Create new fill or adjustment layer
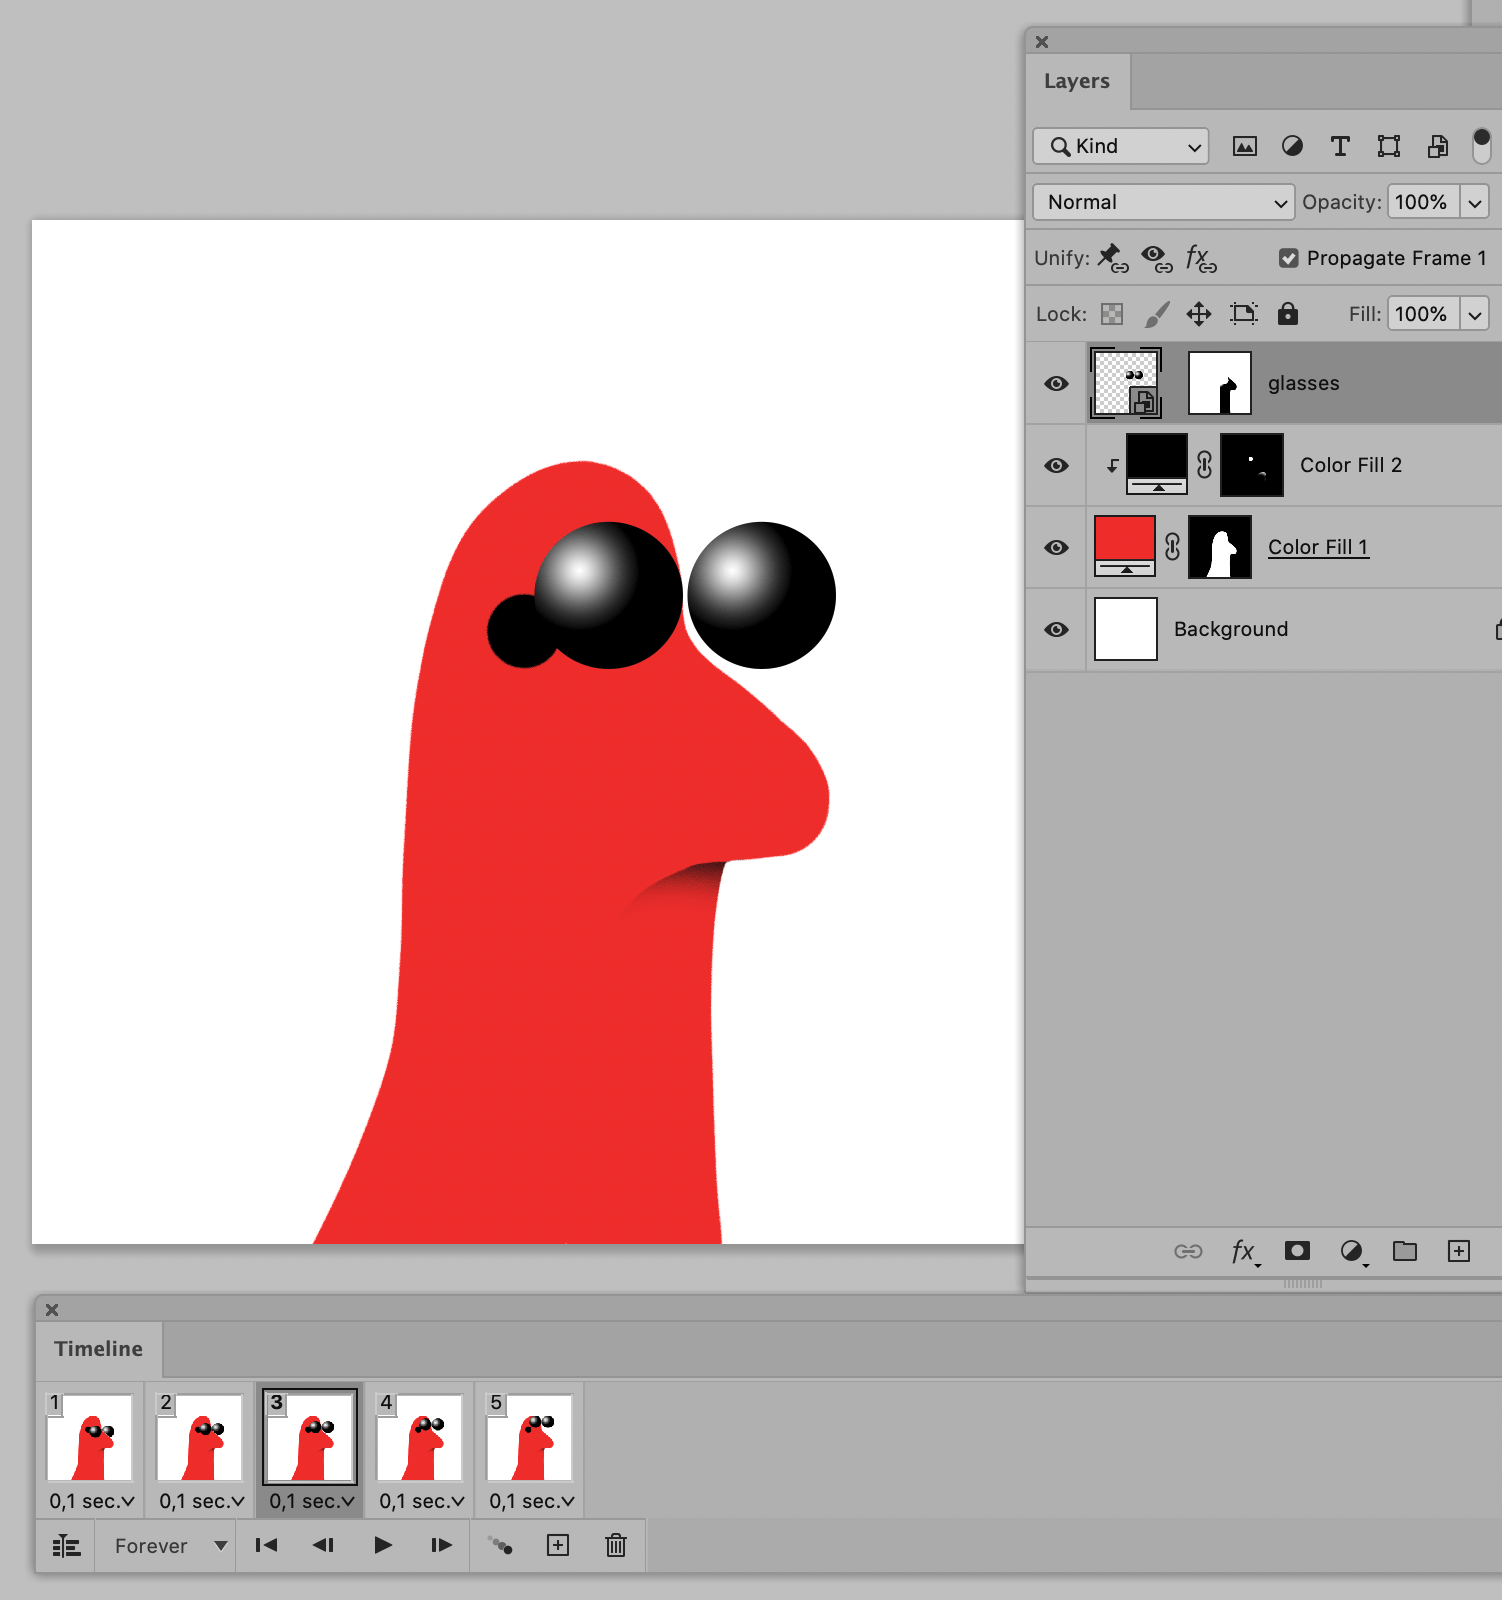This screenshot has height=1600, width=1502. 1352,1251
